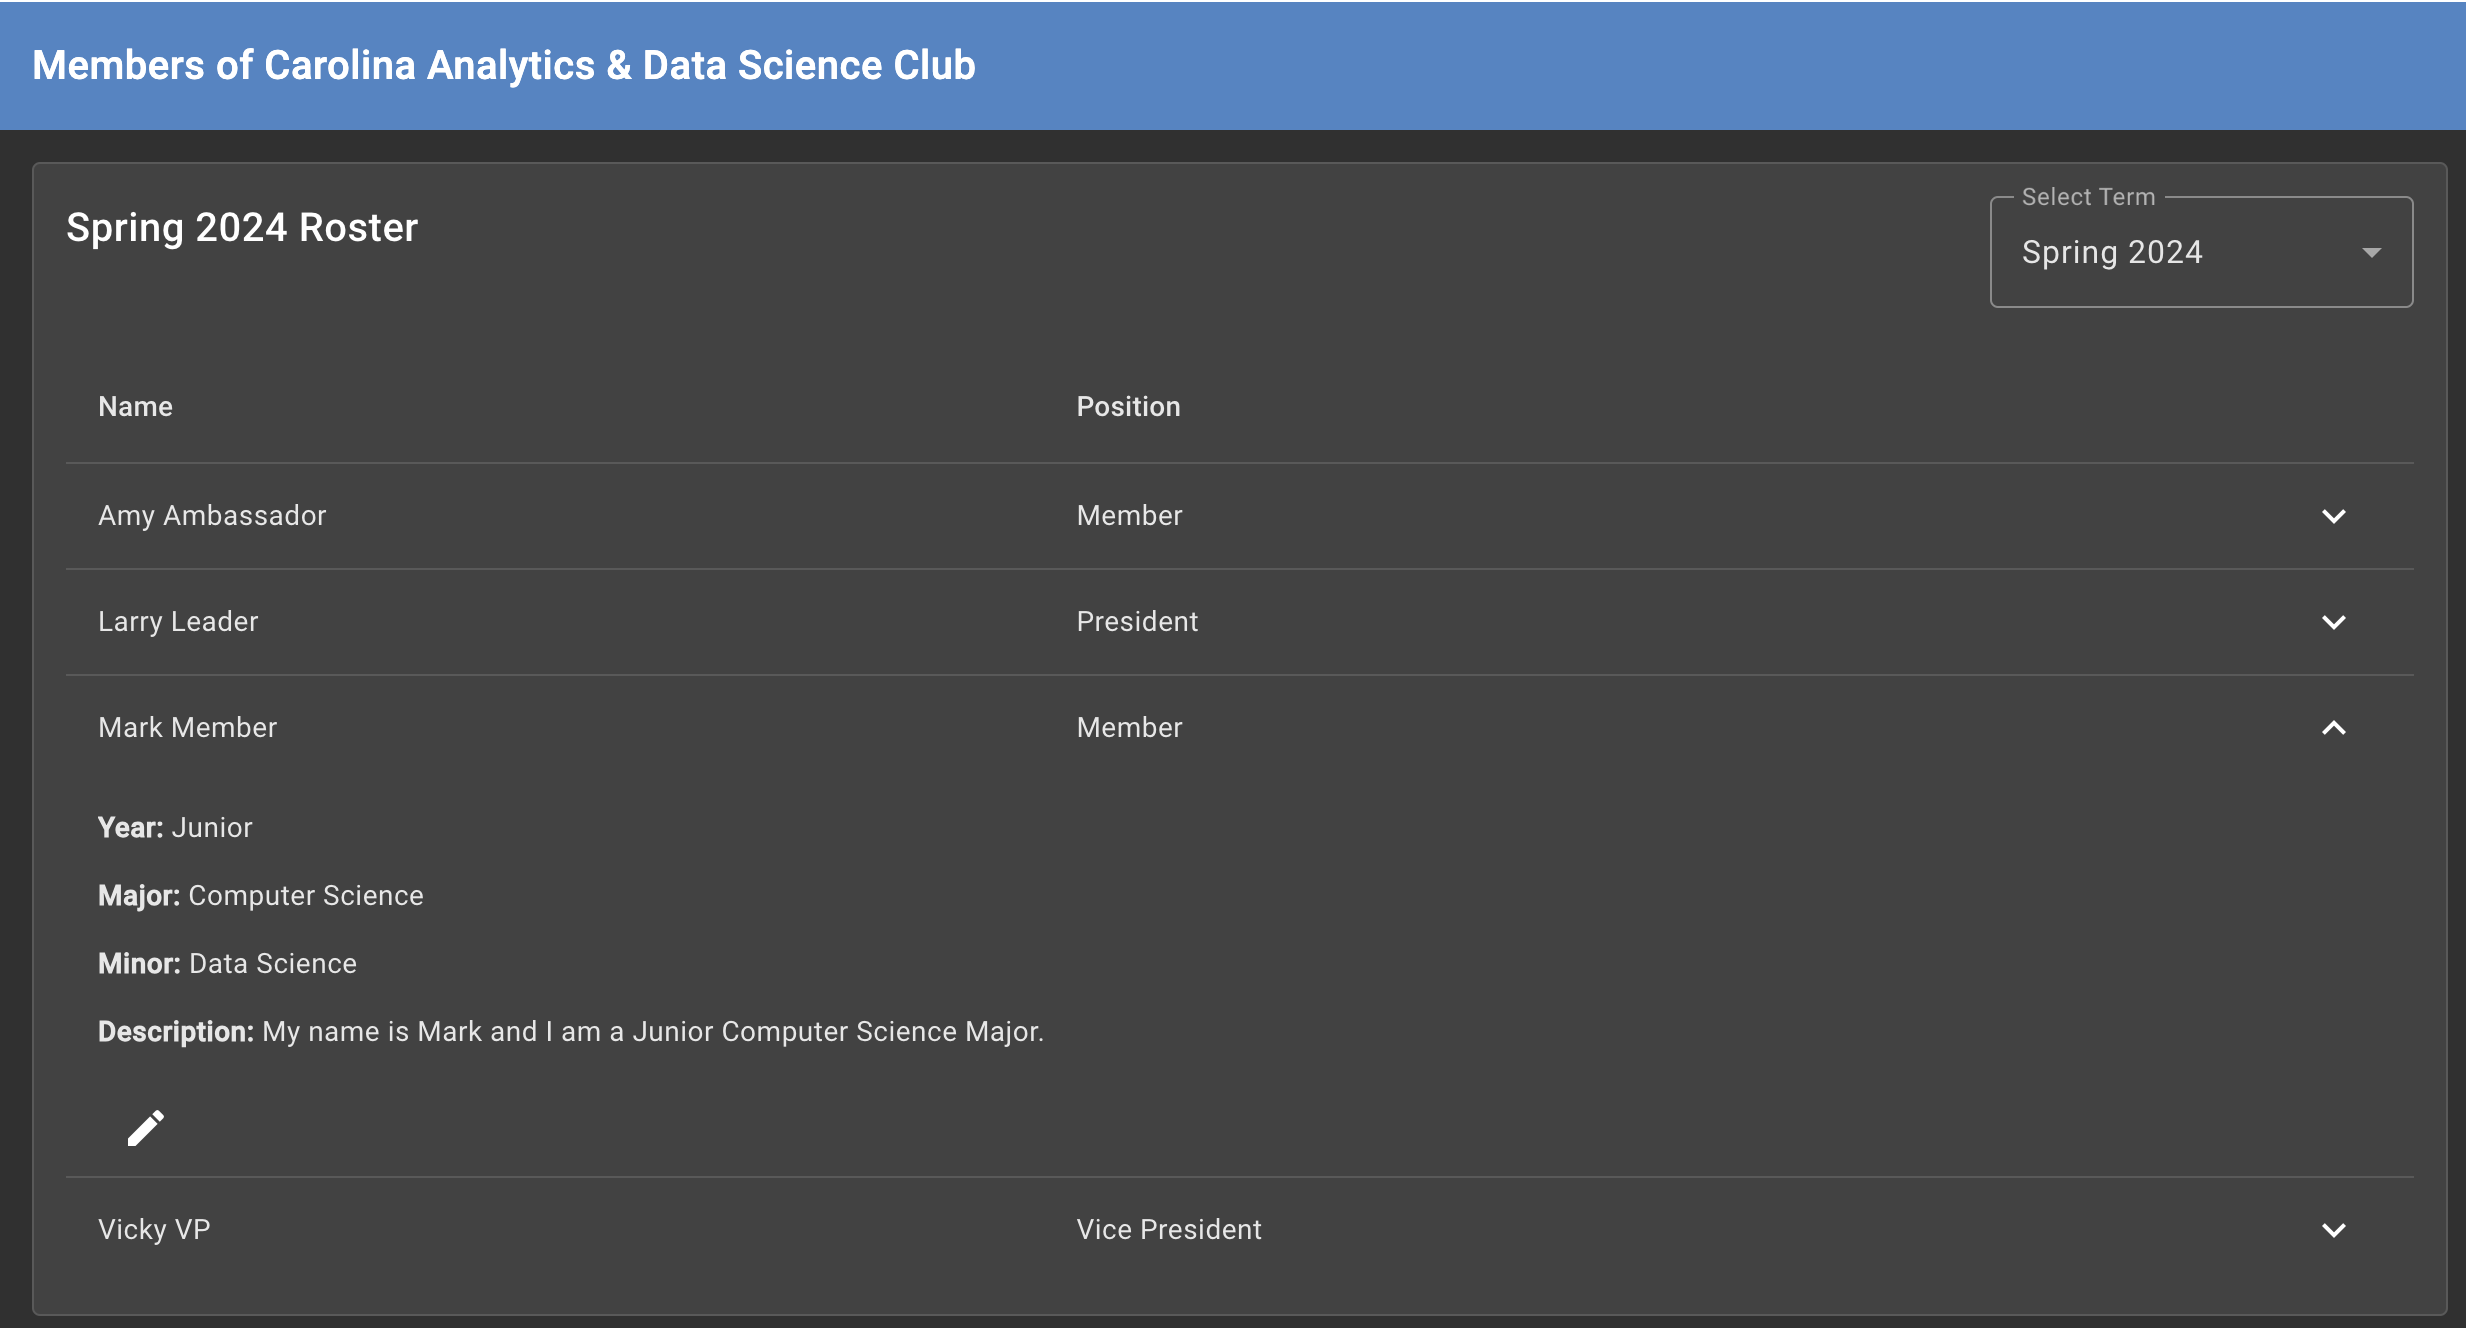Expand Amy Ambassador's row chevron
Image resolution: width=2466 pixels, height=1328 pixels.
click(2334, 516)
